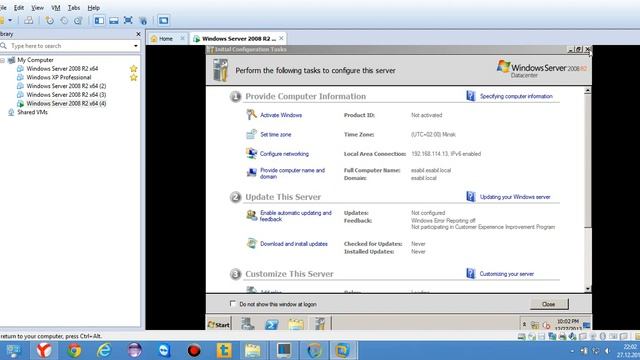Click the computer name and domain icon

coord(251,173)
